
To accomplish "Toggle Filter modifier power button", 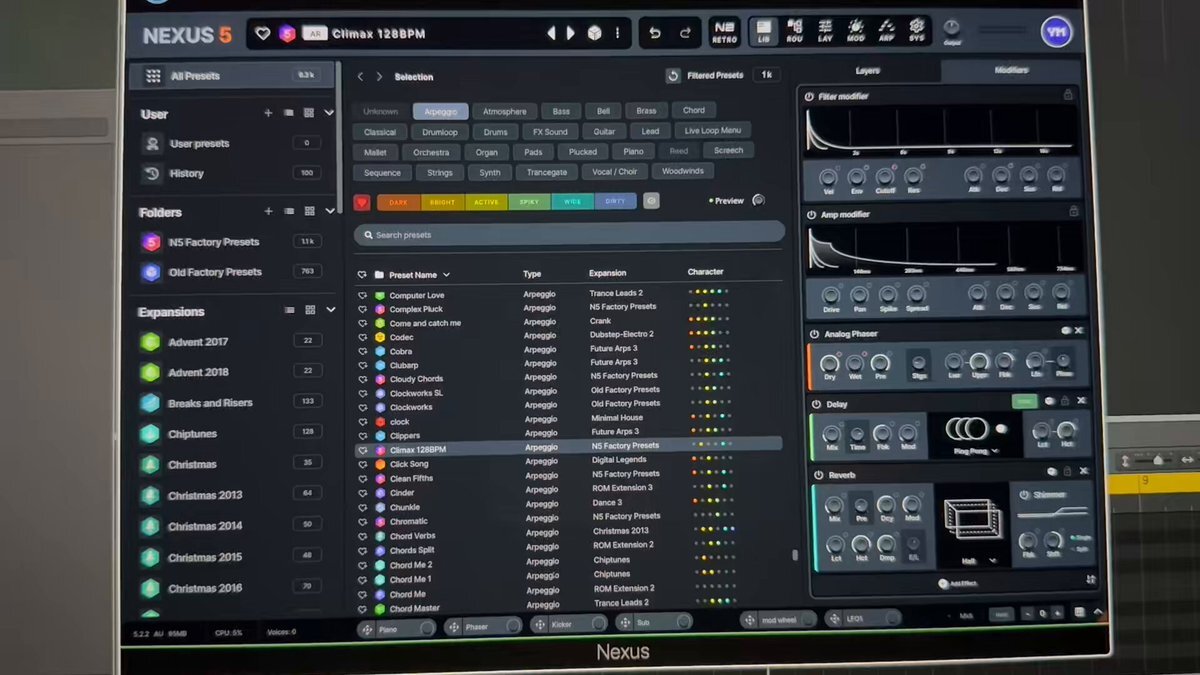I will [809, 97].
